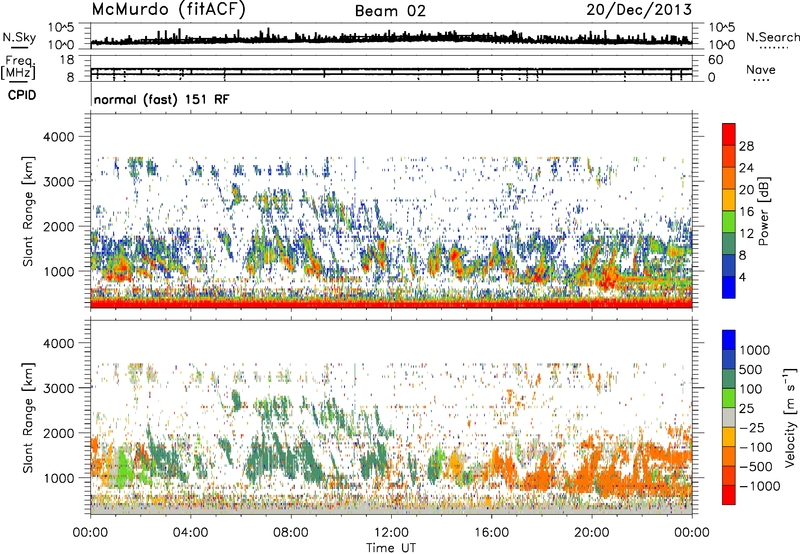Click the "Power [dB]" colorbar title
Image resolution: width=800 pixels, height=554 pixels.
(x=764, y=211)
